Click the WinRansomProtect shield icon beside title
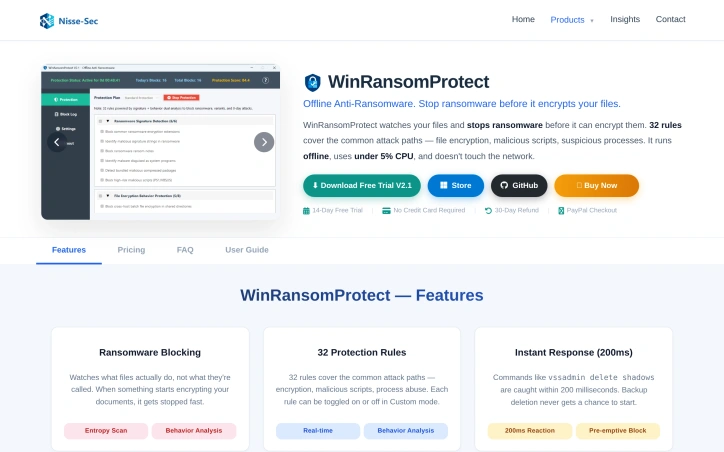 (x=313, y=83)
